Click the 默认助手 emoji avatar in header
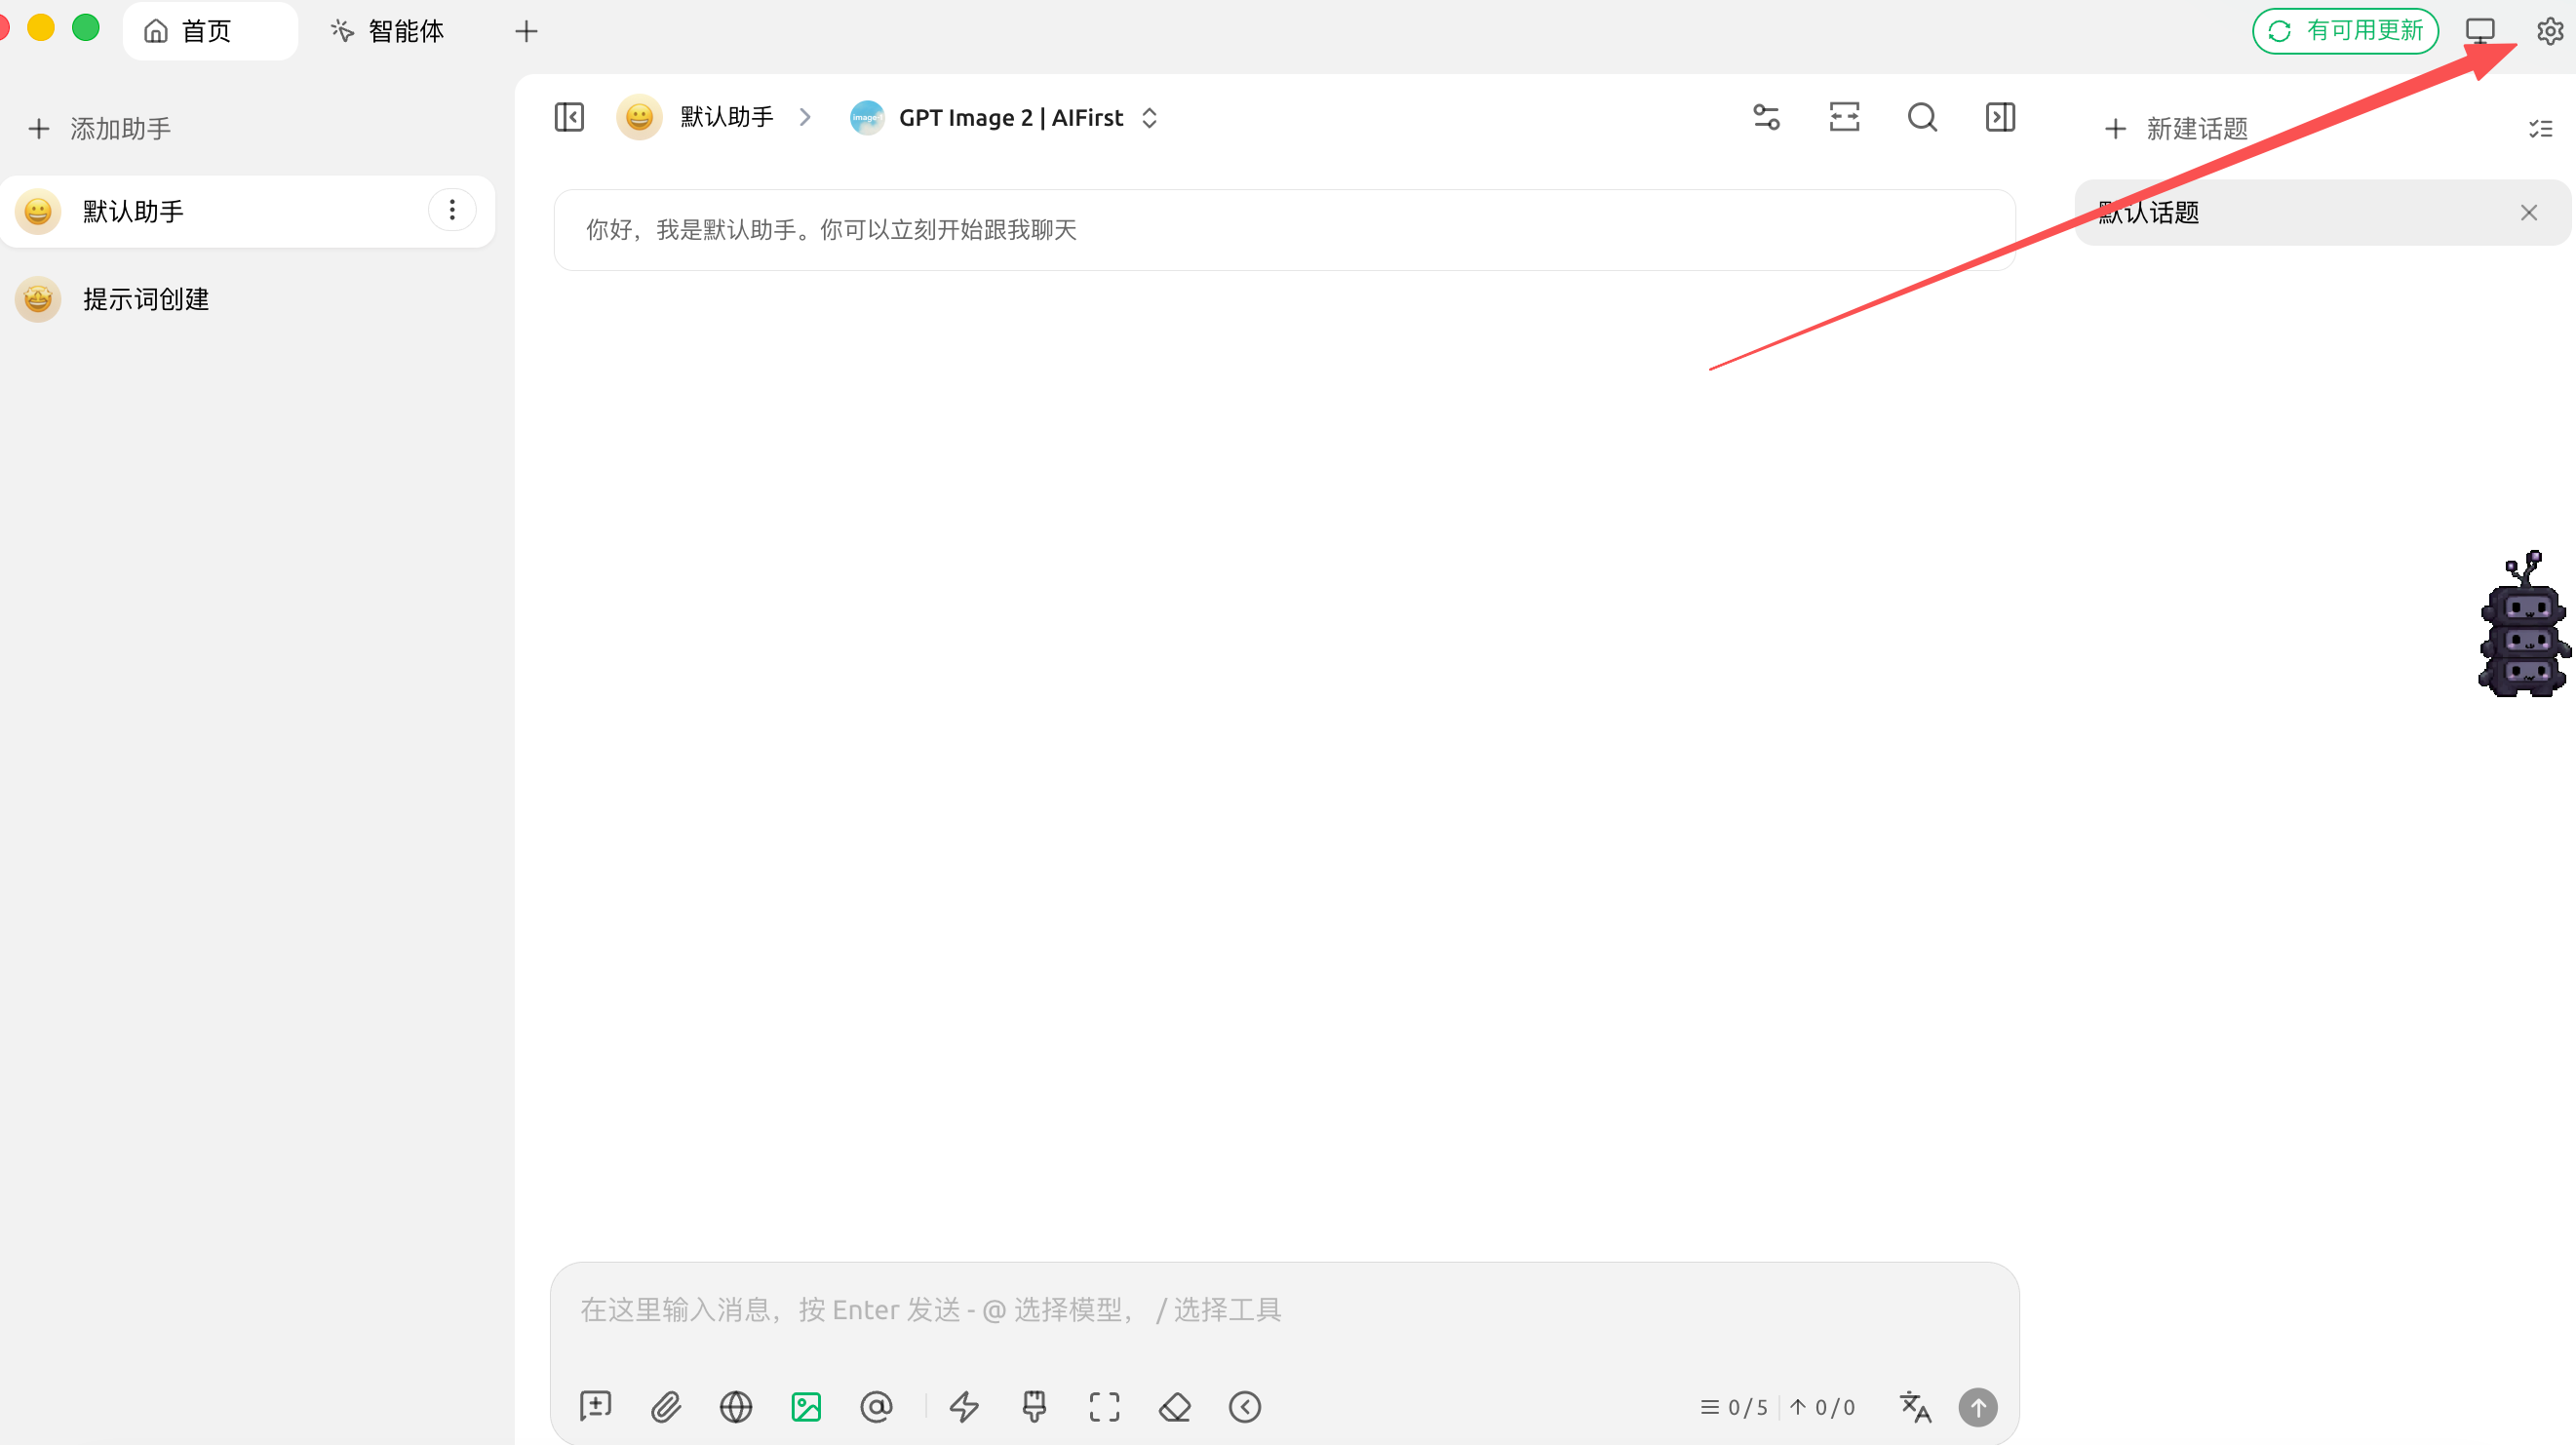2576x1445 pixels. coord(639,118)
